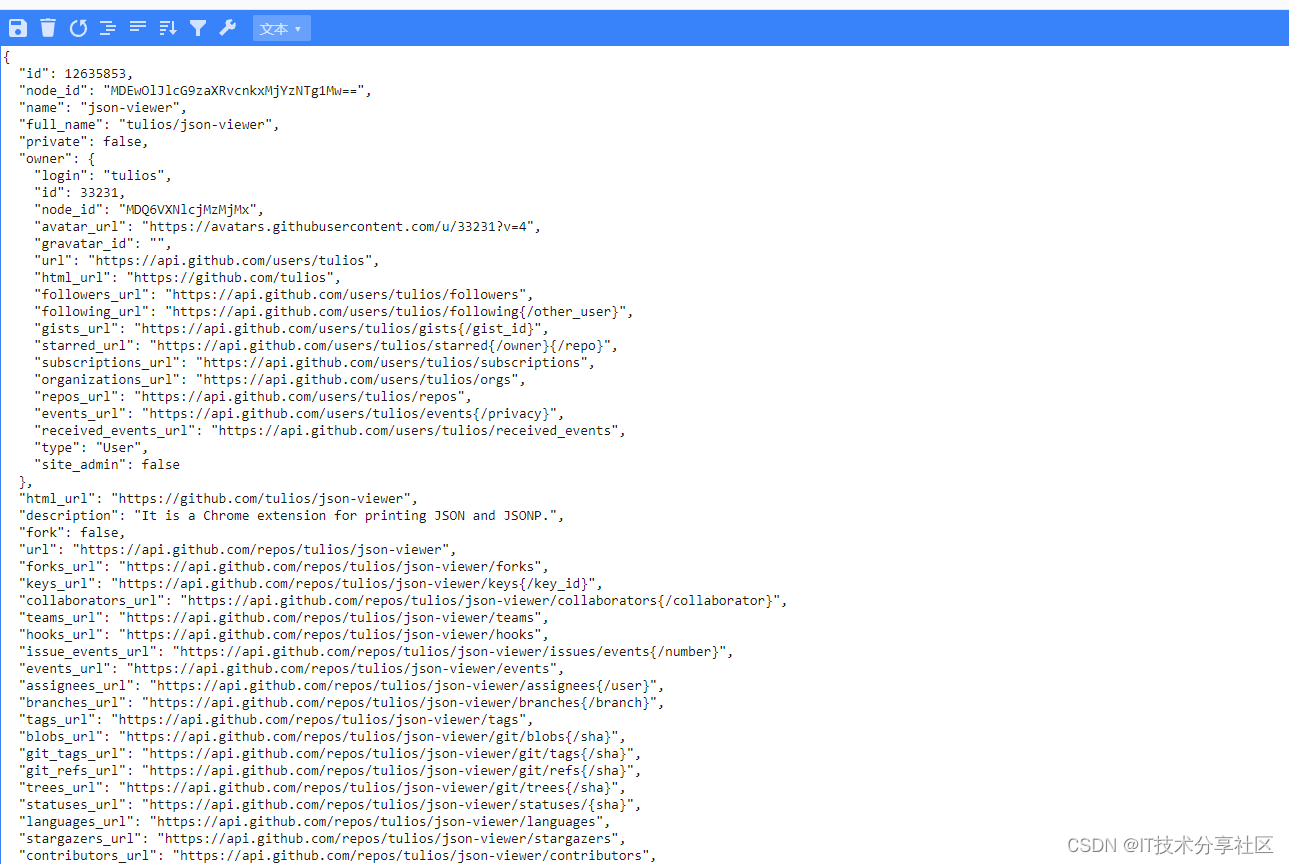
Task: Open the 文本 mode dropdown
Action: point(281,28)
